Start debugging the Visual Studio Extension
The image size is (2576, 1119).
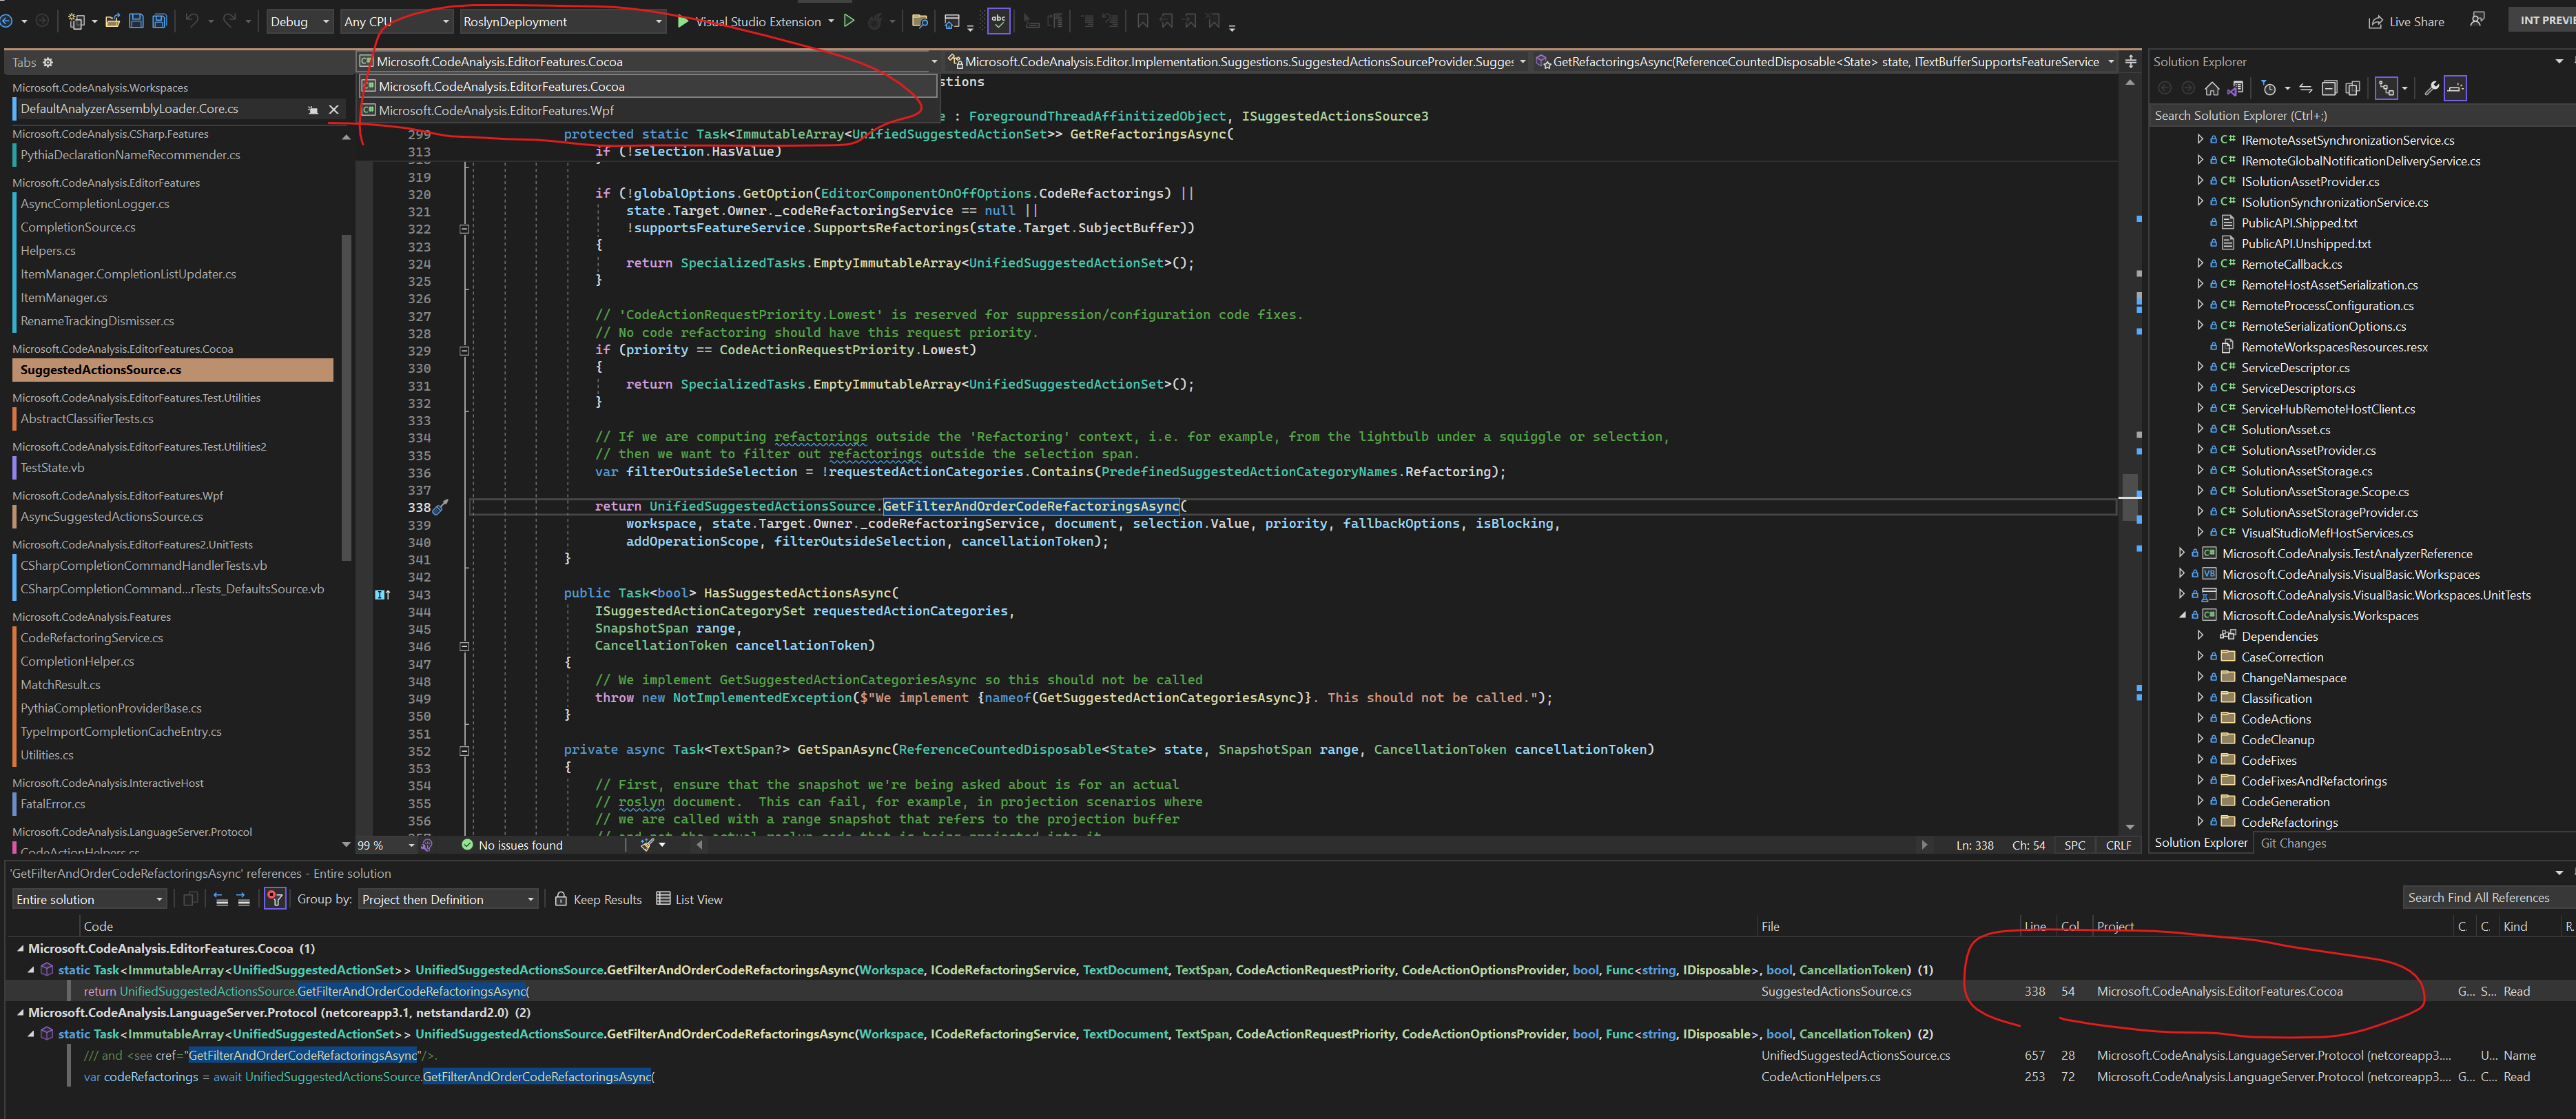click(849, 20)
